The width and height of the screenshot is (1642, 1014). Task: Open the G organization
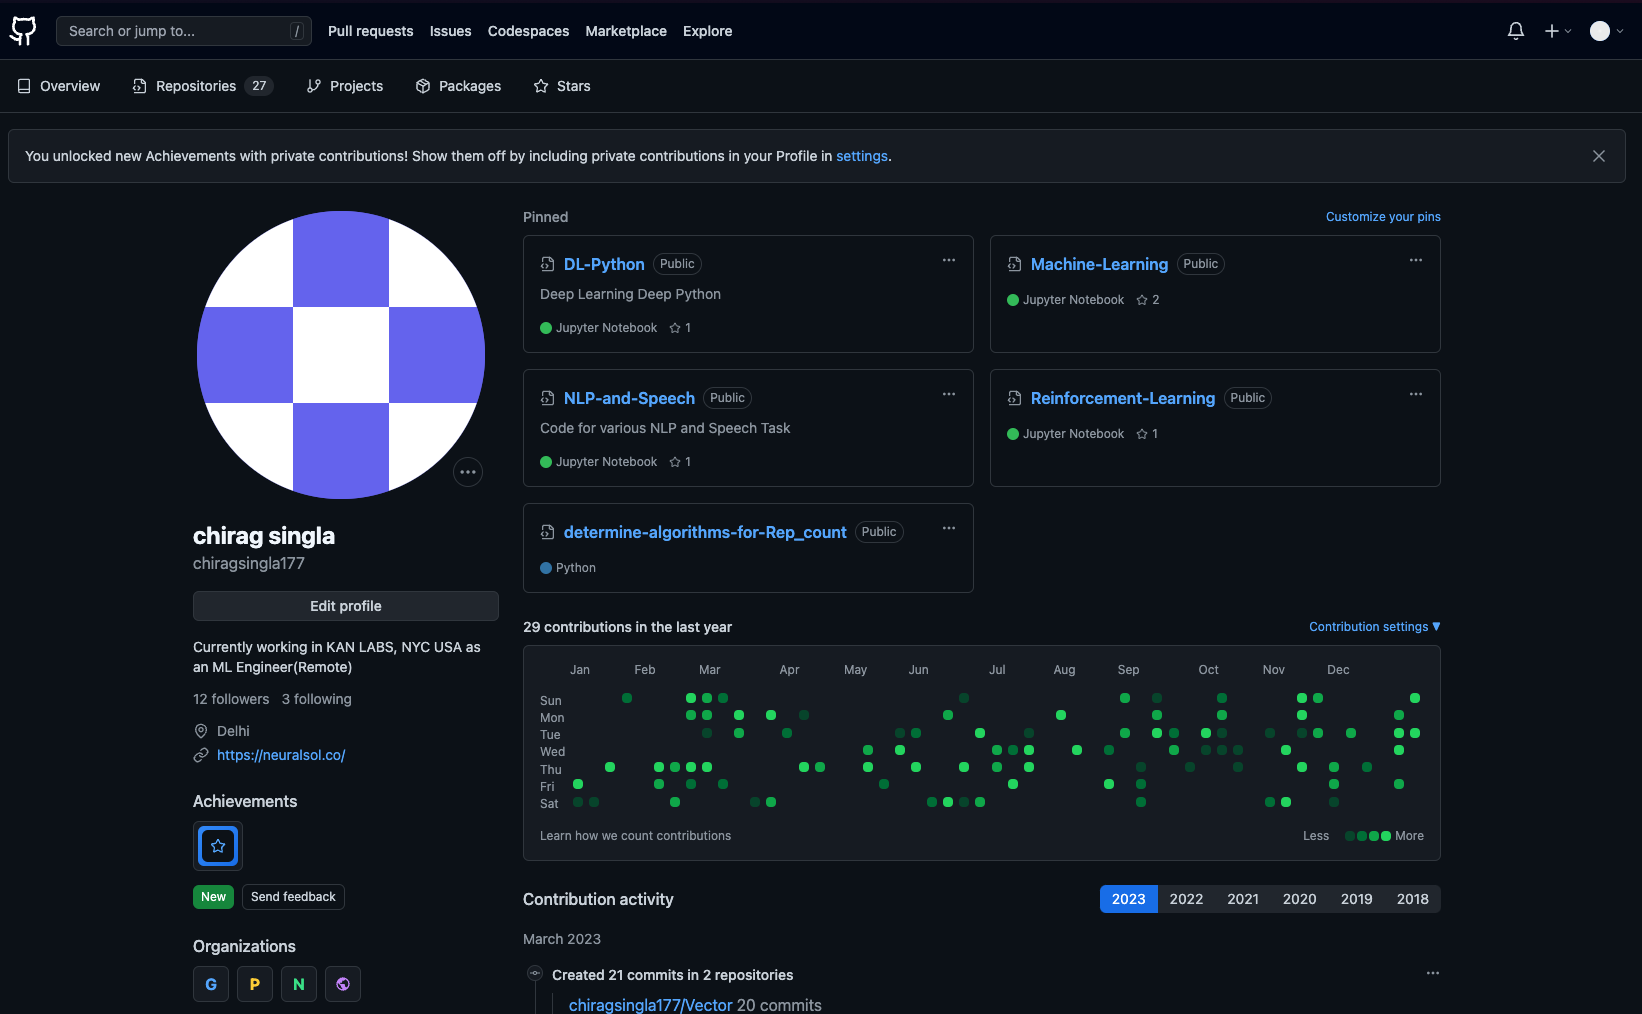point(211,984)
